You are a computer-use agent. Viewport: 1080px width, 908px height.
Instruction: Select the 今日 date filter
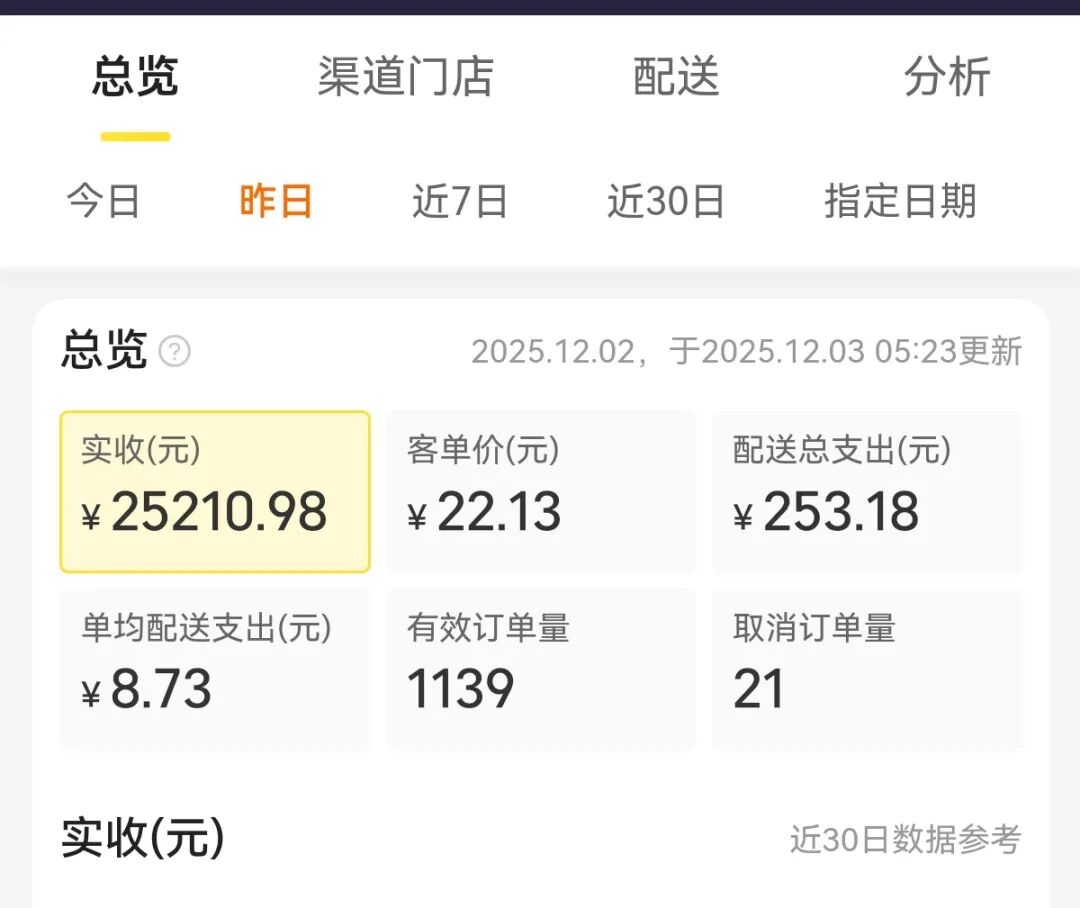point(104,201)
